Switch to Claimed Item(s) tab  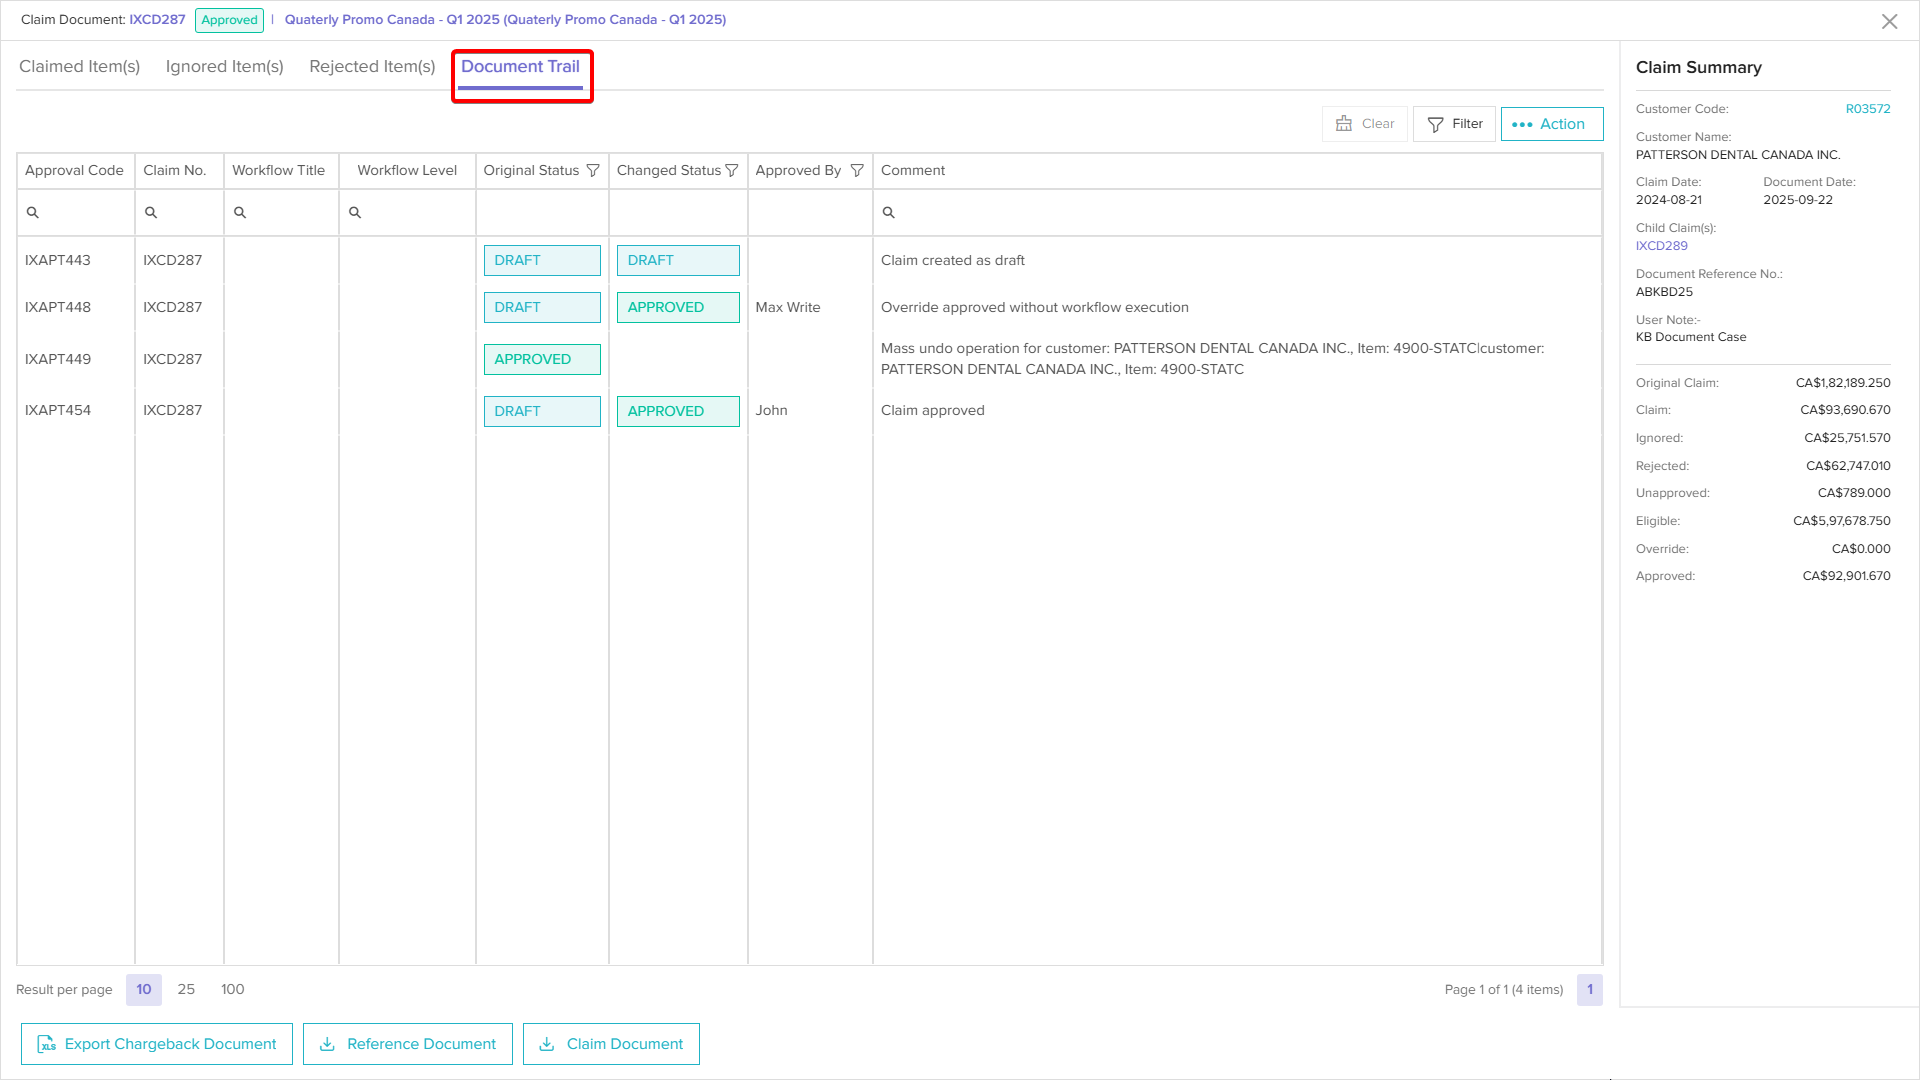(80, 67)
